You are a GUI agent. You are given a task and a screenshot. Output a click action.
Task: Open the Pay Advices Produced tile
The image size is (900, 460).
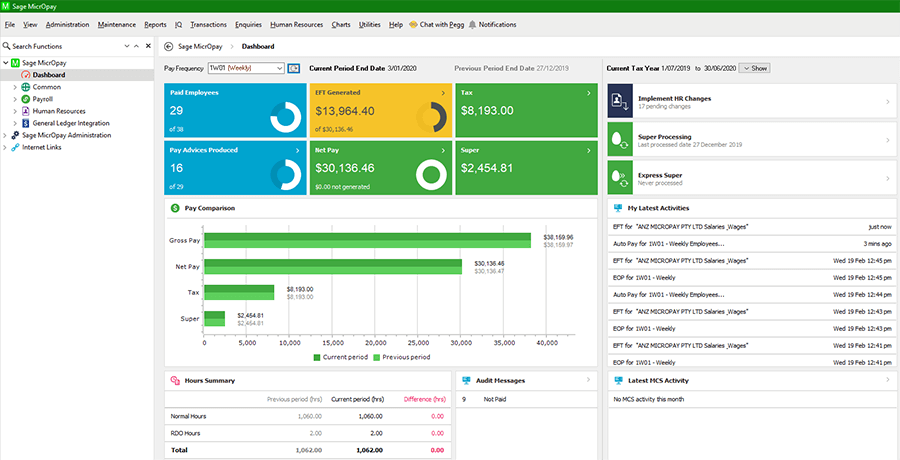coord(235,168)
